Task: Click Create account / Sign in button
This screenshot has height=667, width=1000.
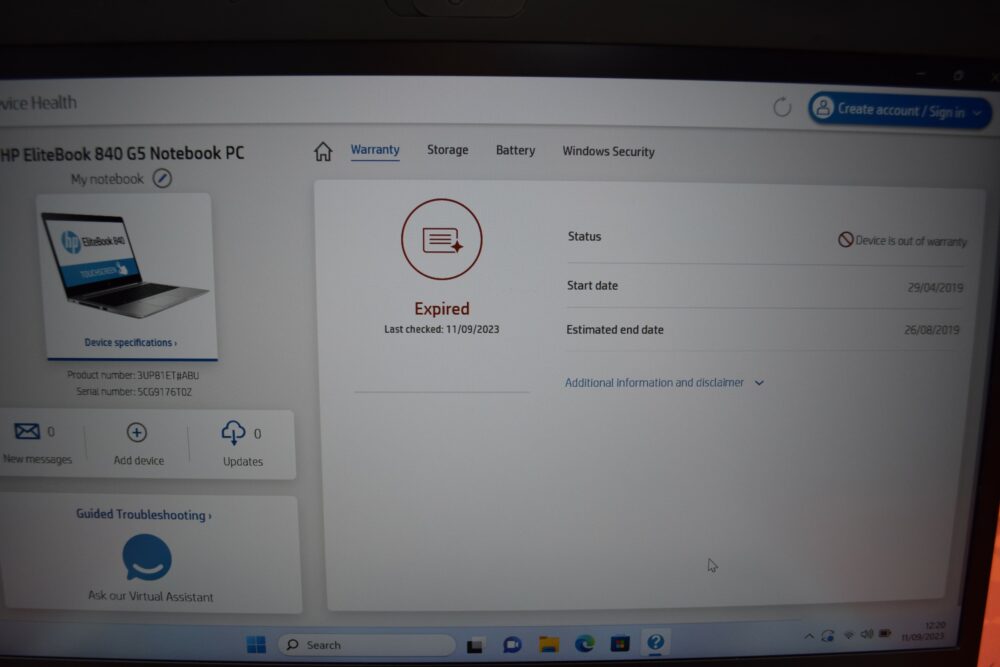Action: [900, 110]
